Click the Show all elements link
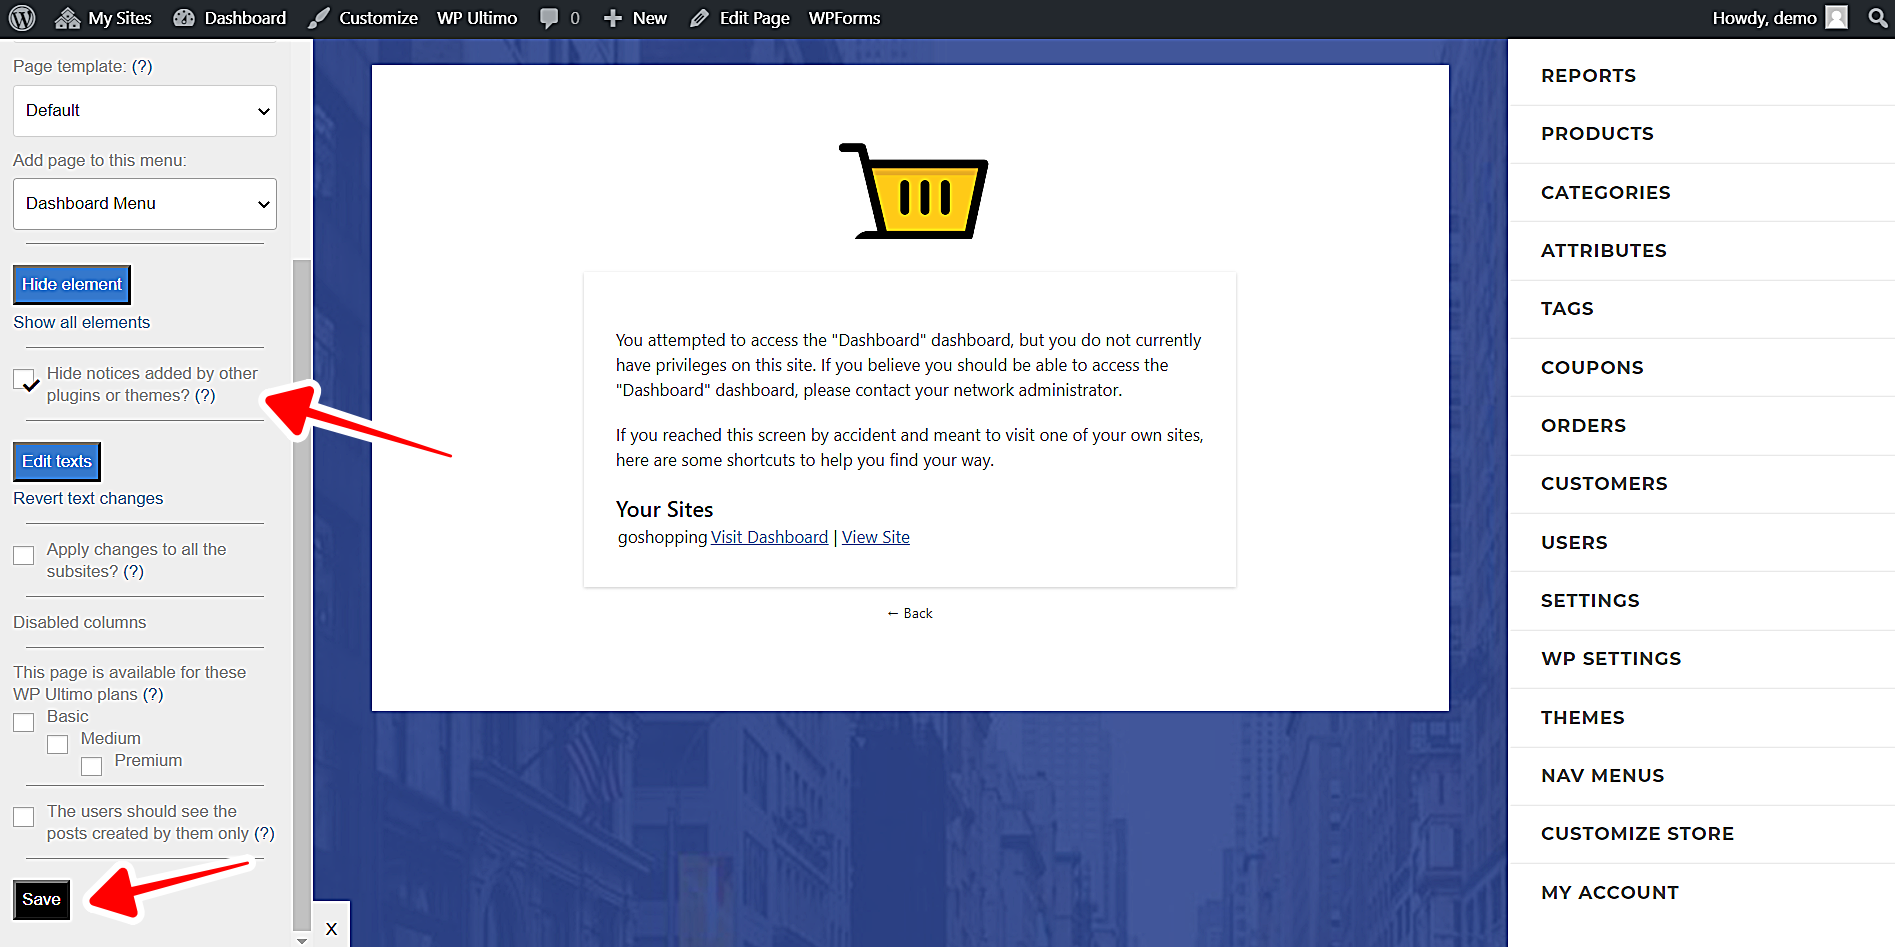This screenshot has height=947, width=1895. (82, 322)
